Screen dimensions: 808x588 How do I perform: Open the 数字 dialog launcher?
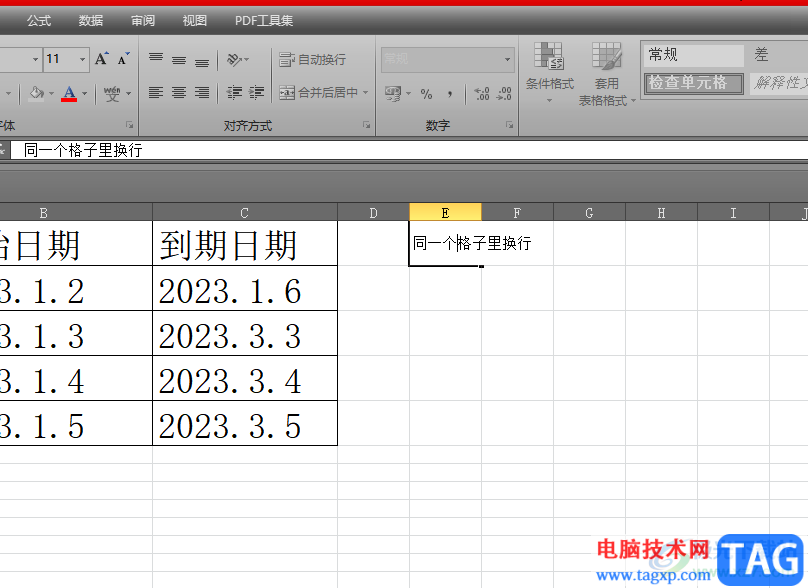point(509,125)
